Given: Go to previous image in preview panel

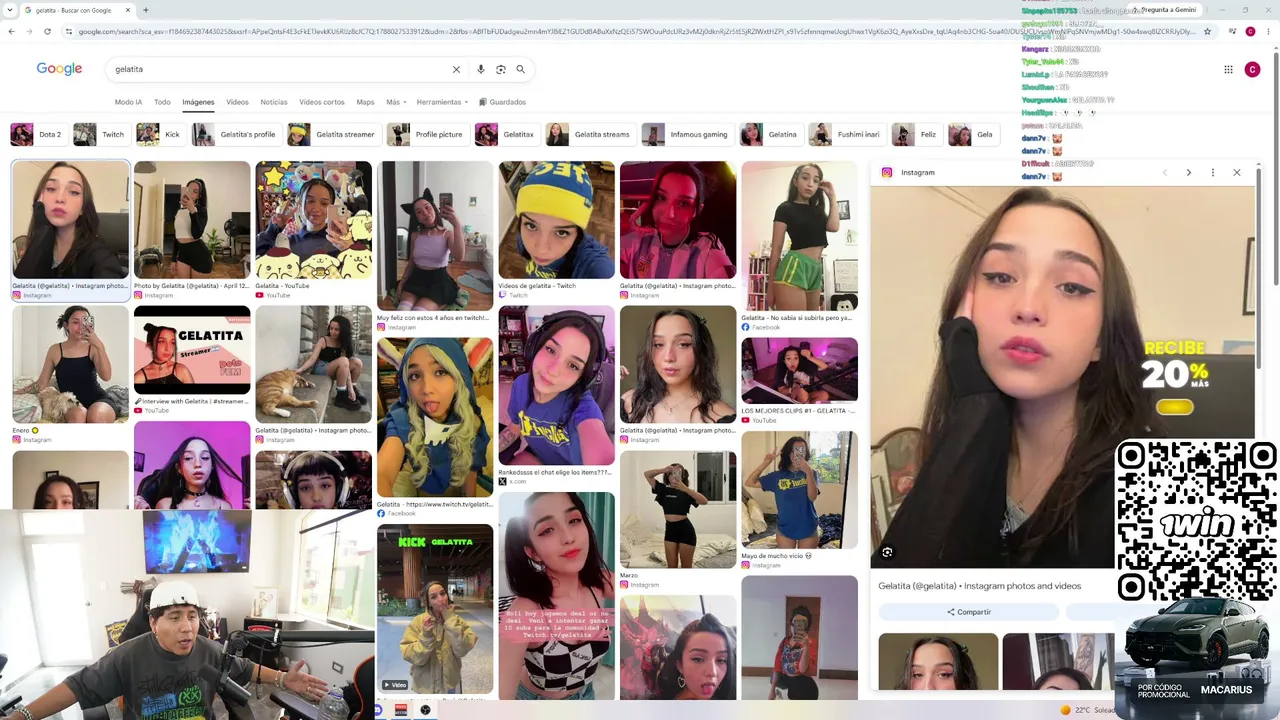Looking at the screenshot, I should pos(1165,172).
